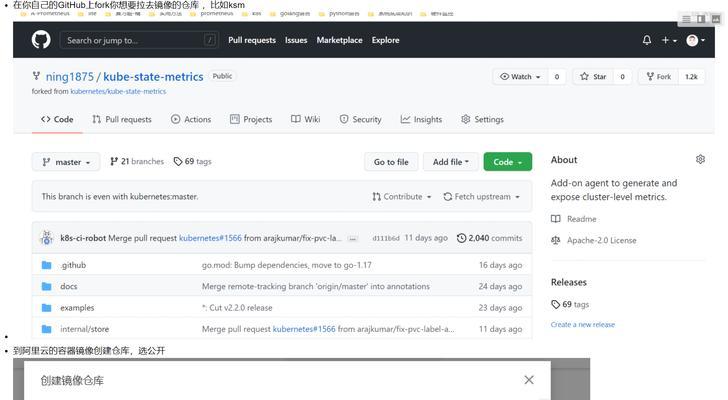Star the repository
Screen dimensions: 728x400
[593, 77]
